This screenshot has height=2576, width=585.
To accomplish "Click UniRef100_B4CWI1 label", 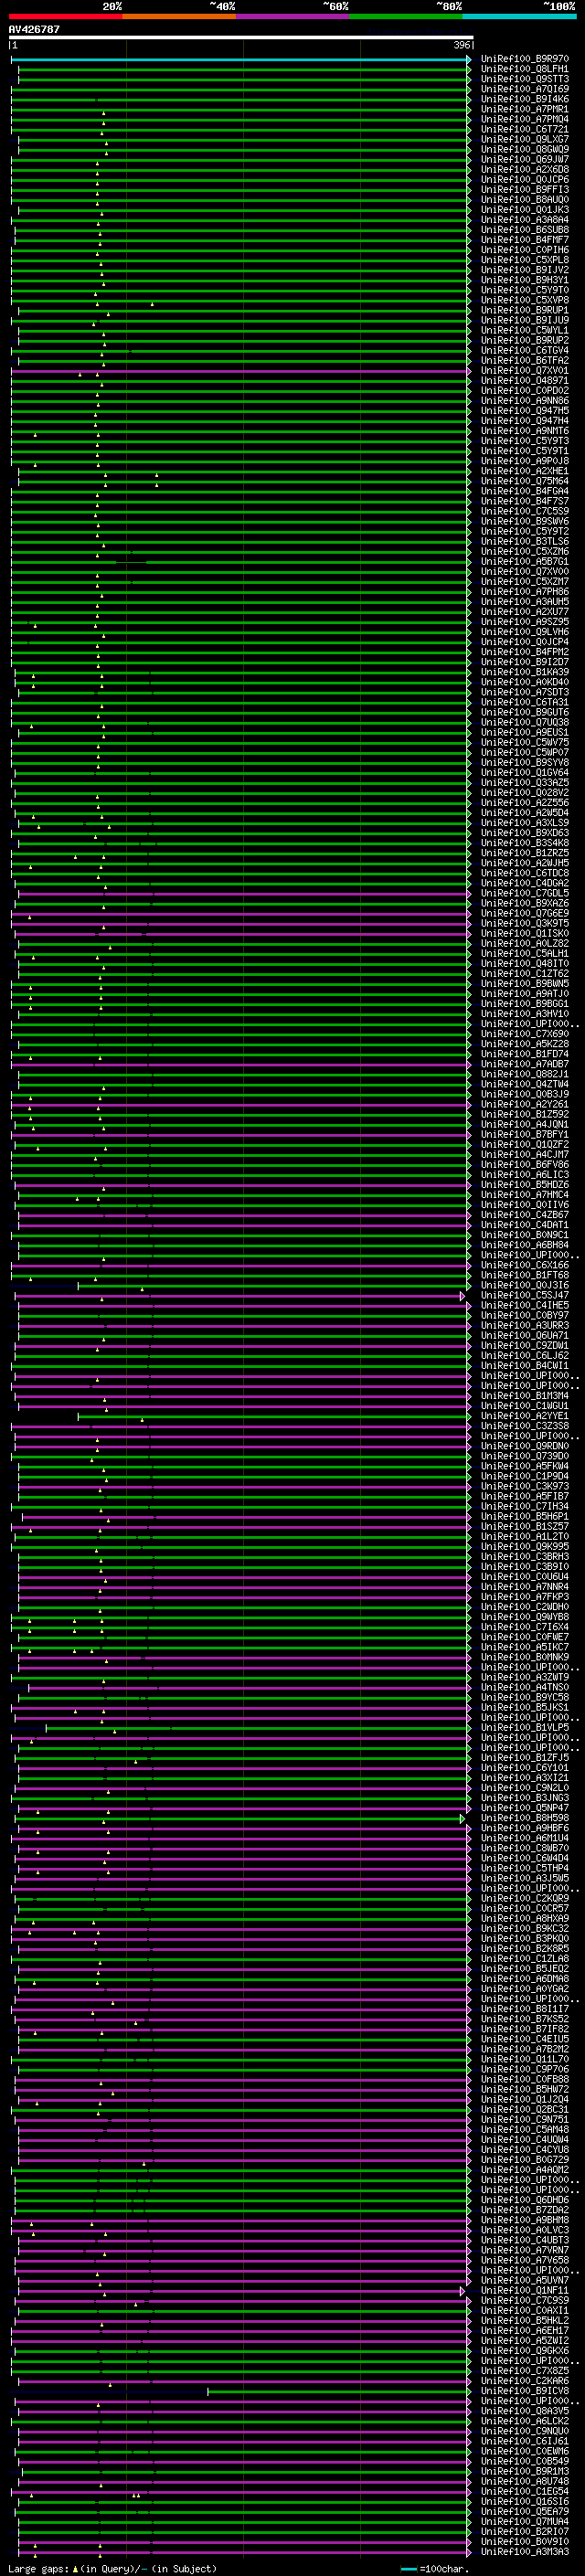I will pos(524,1365).
